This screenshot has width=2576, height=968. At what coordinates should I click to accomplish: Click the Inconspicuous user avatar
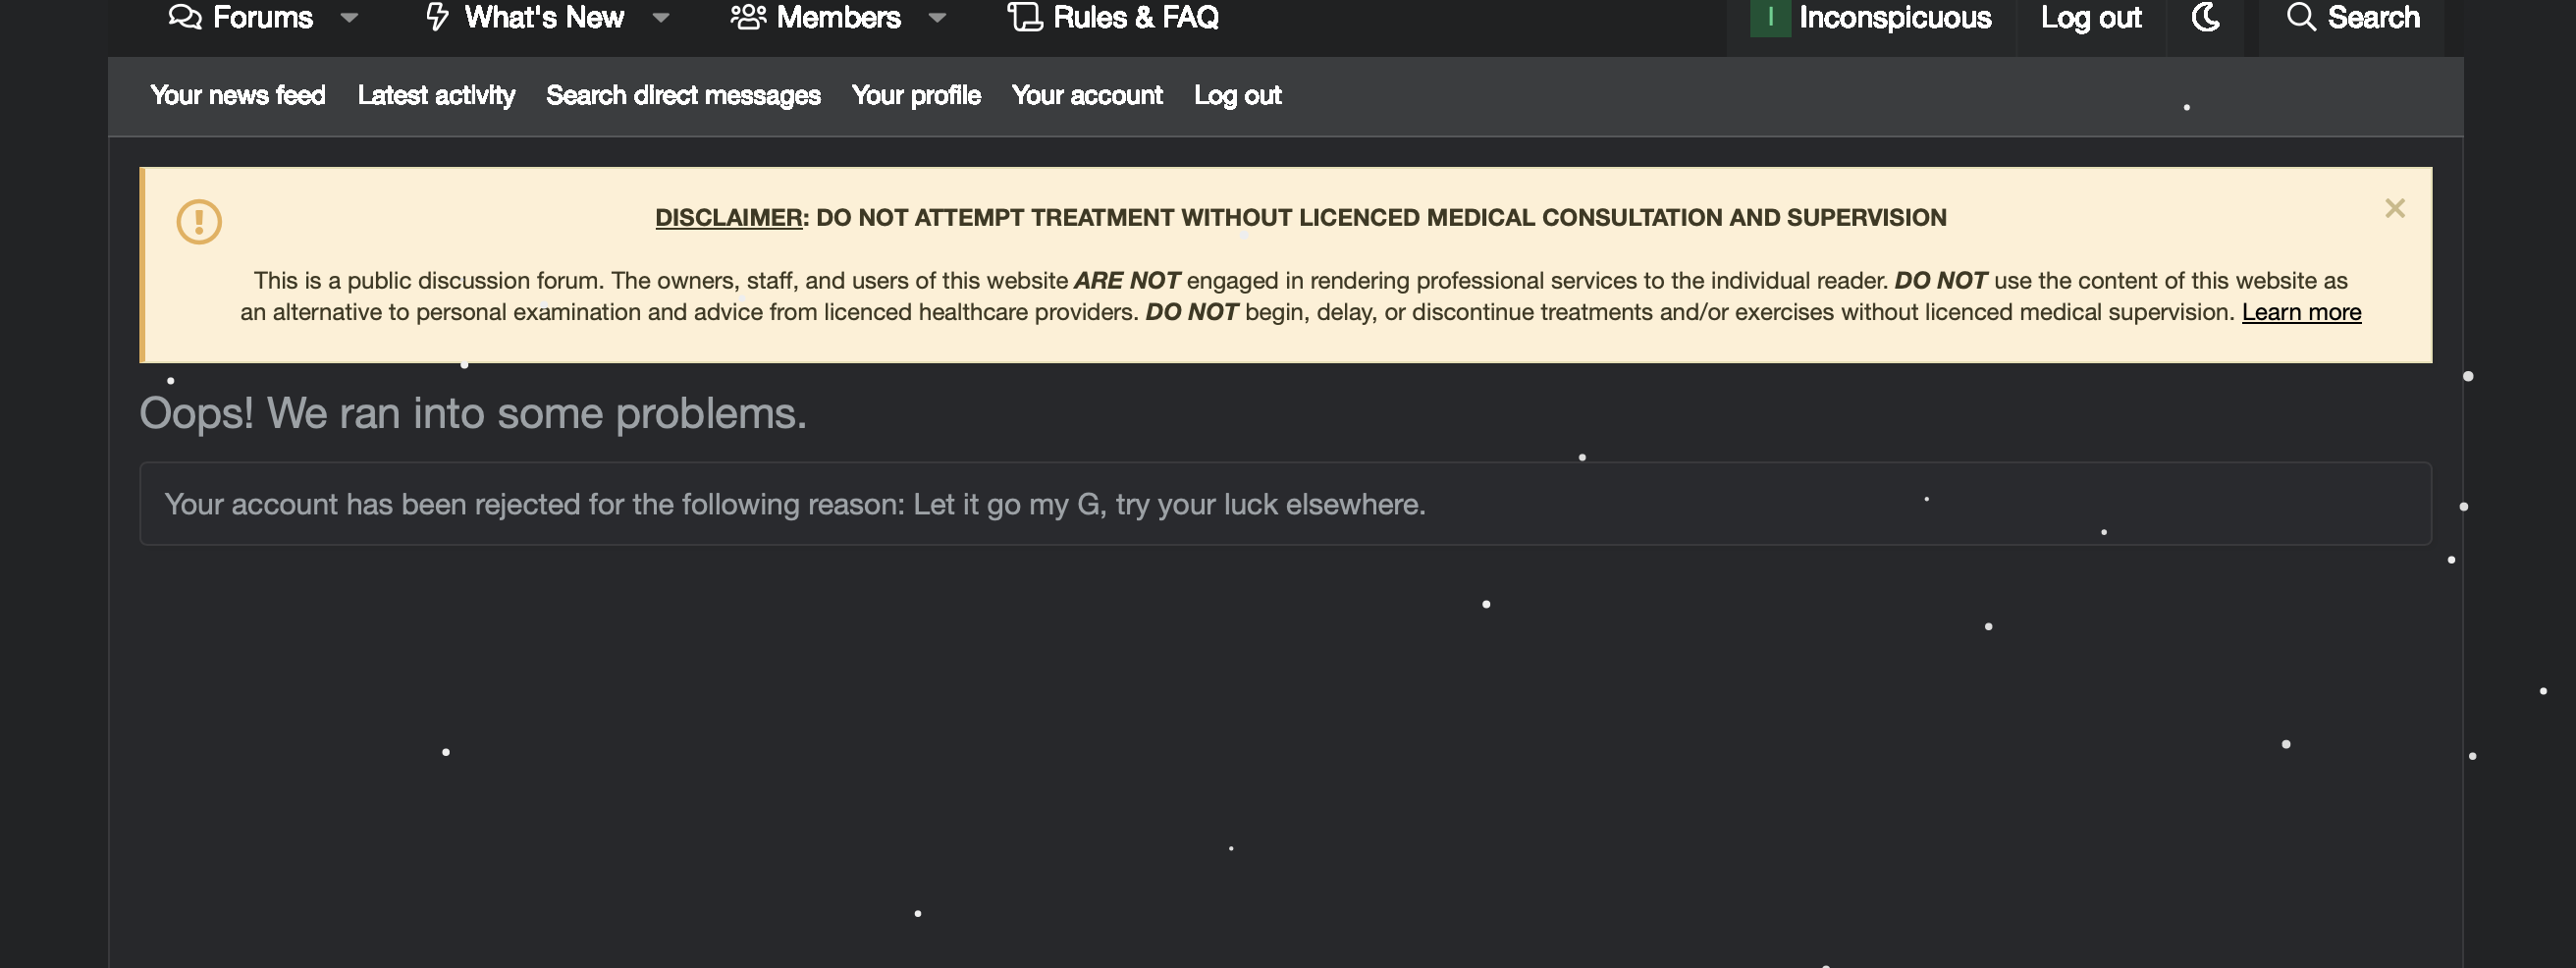coord(1770,17)
